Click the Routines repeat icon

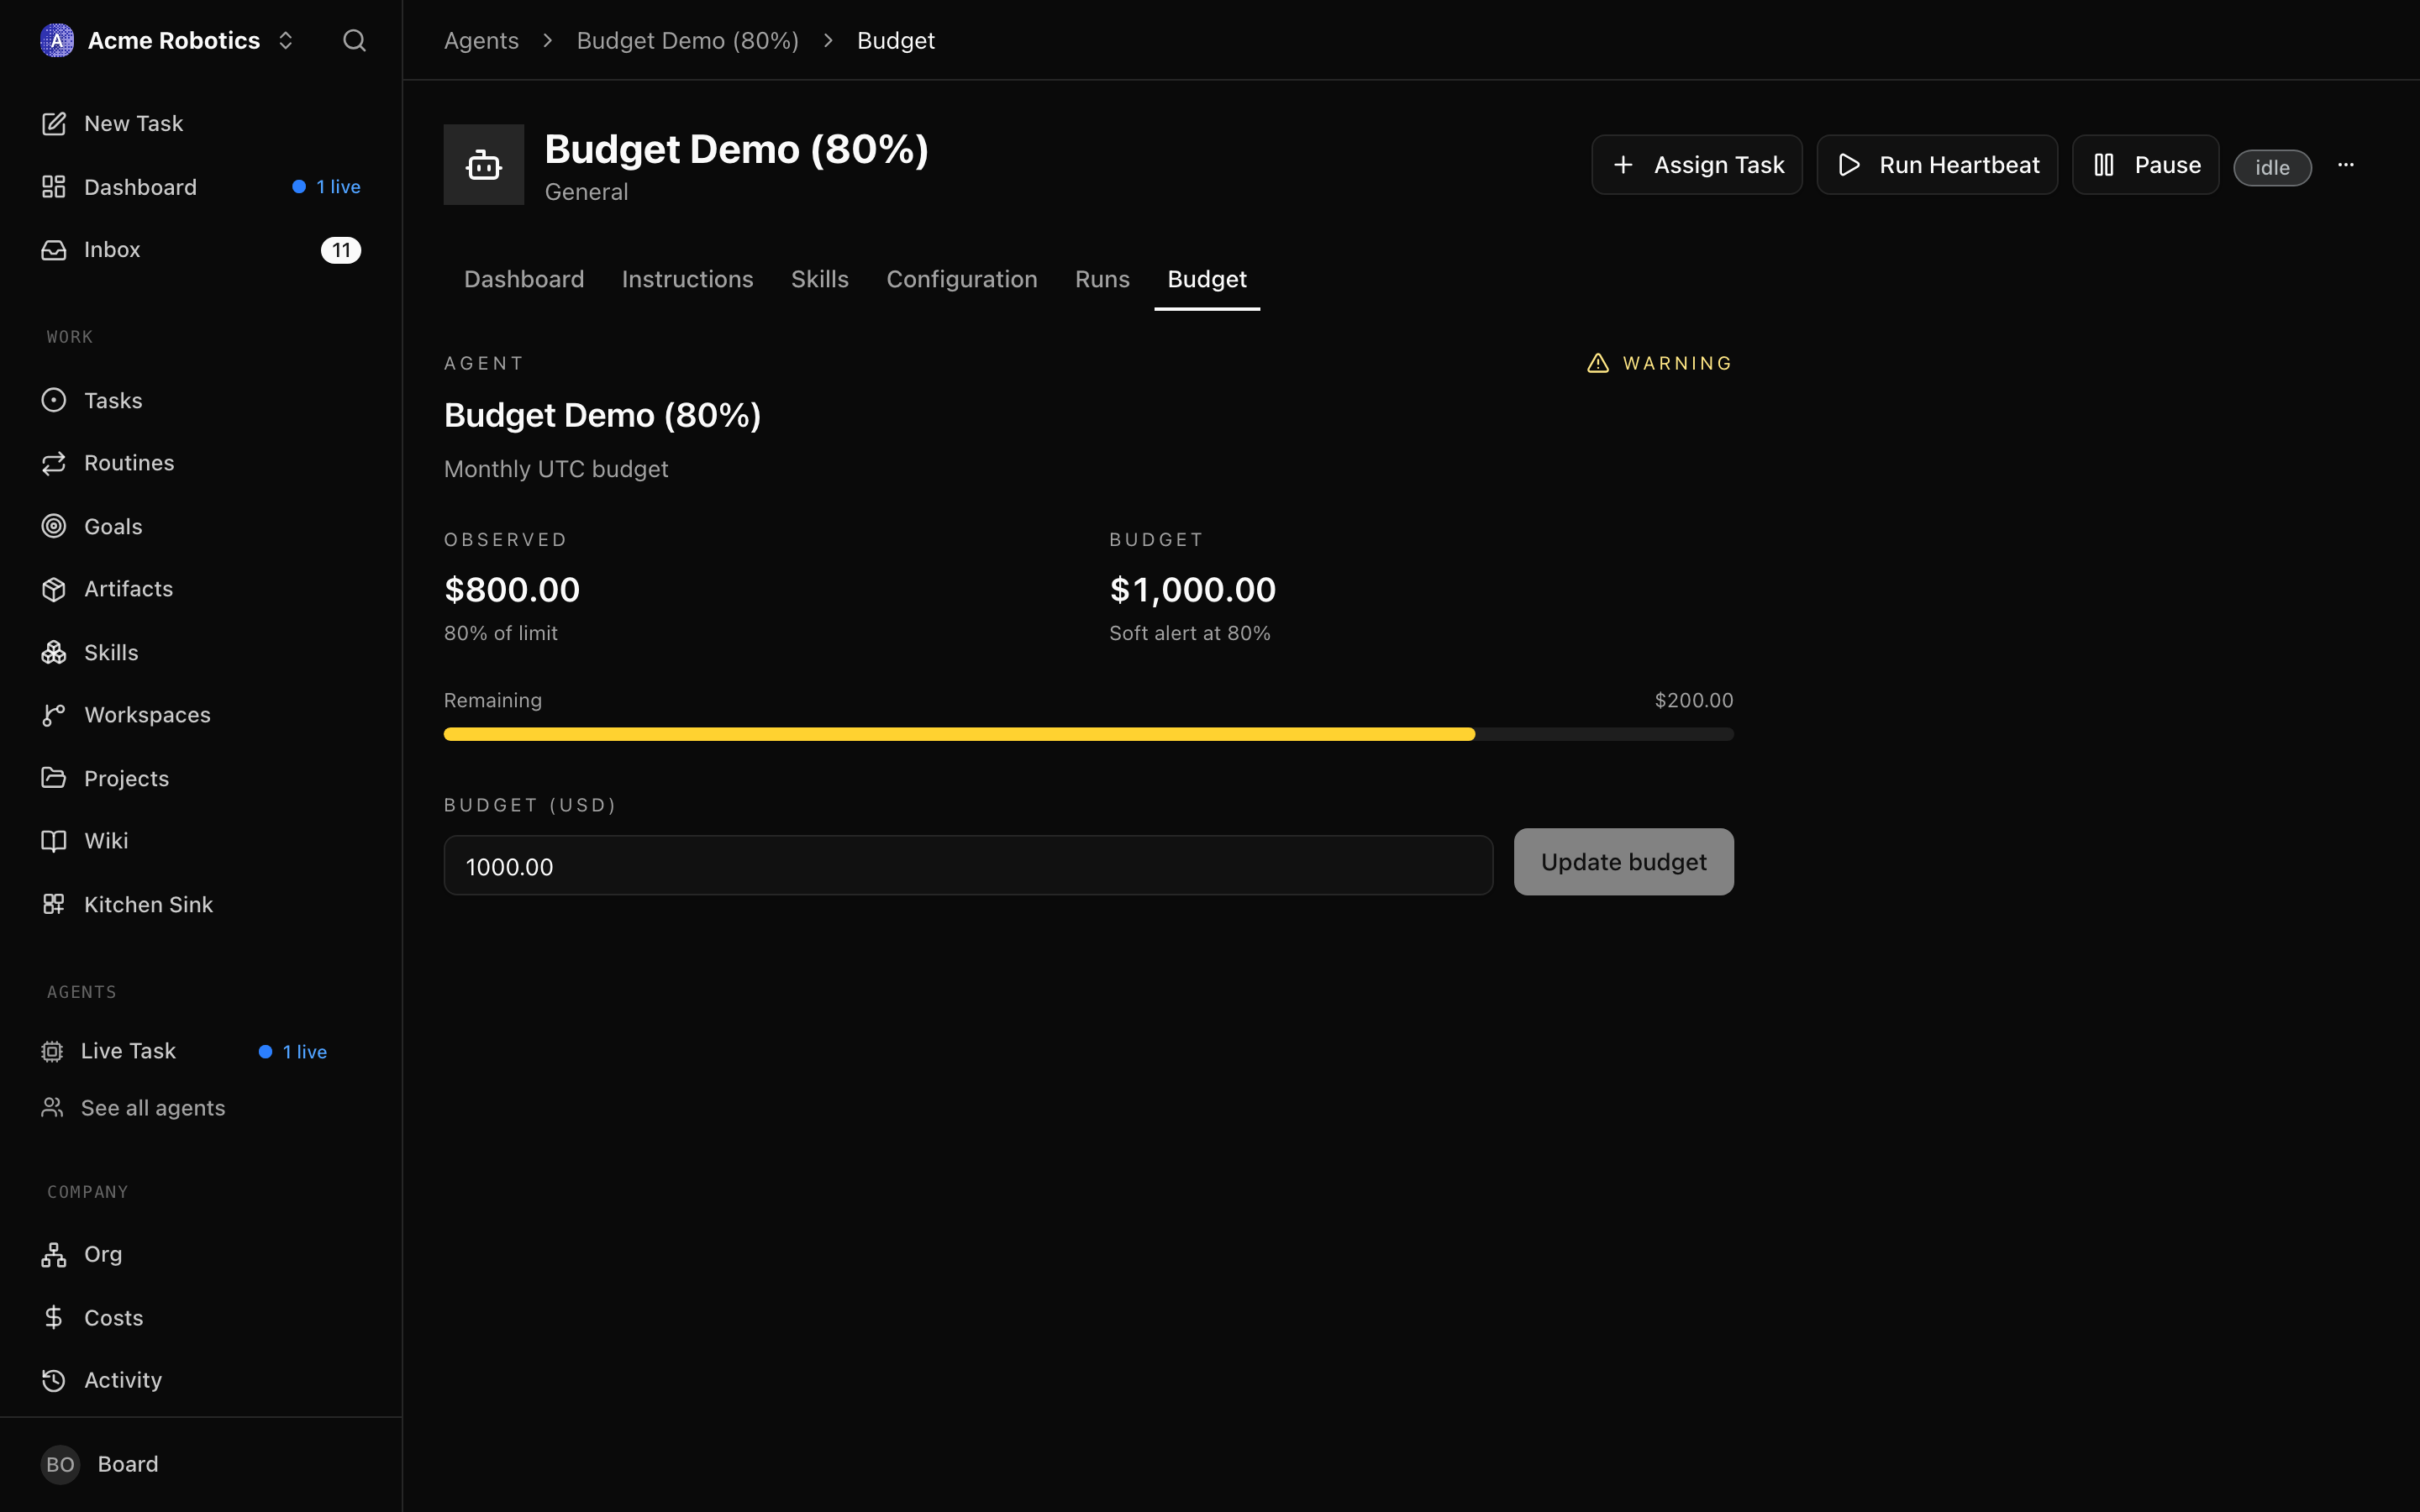[x=54, y=463]
